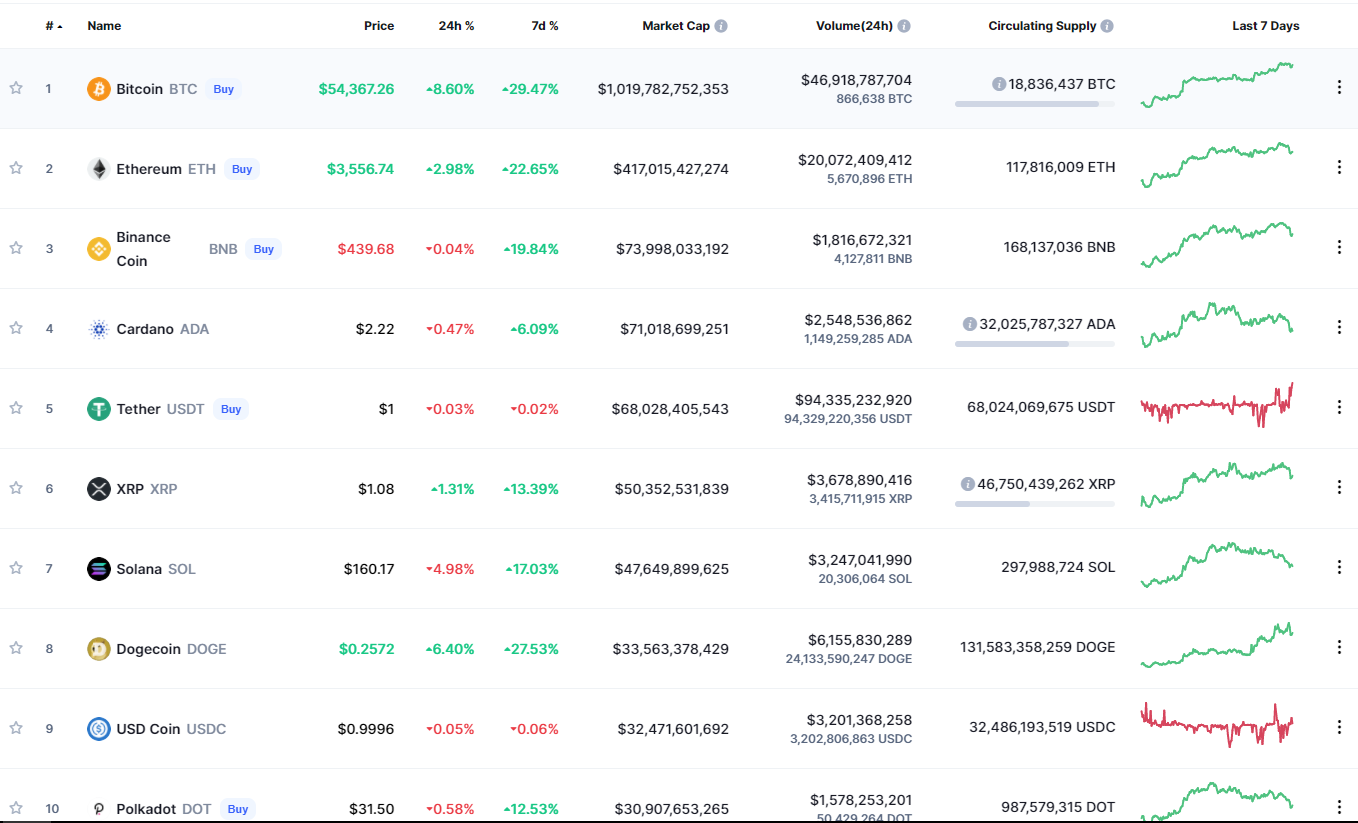Image resolution: width=1358 pixels, height=823 pixels.
Task: Click the Ethereum coin logo icon
Action: [x=98, y=169]
